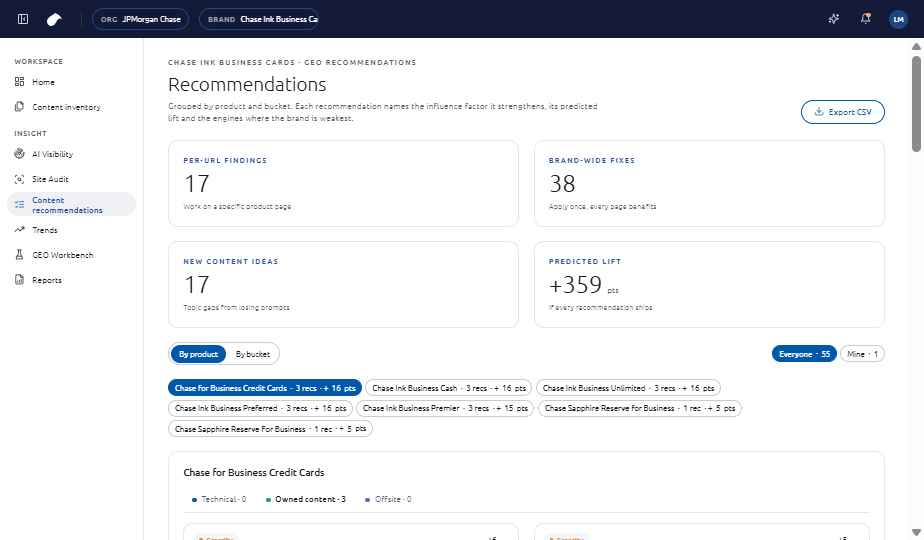Click the New Content Ideas card
This screenshot has height=540, width=924.
point(344,284)
